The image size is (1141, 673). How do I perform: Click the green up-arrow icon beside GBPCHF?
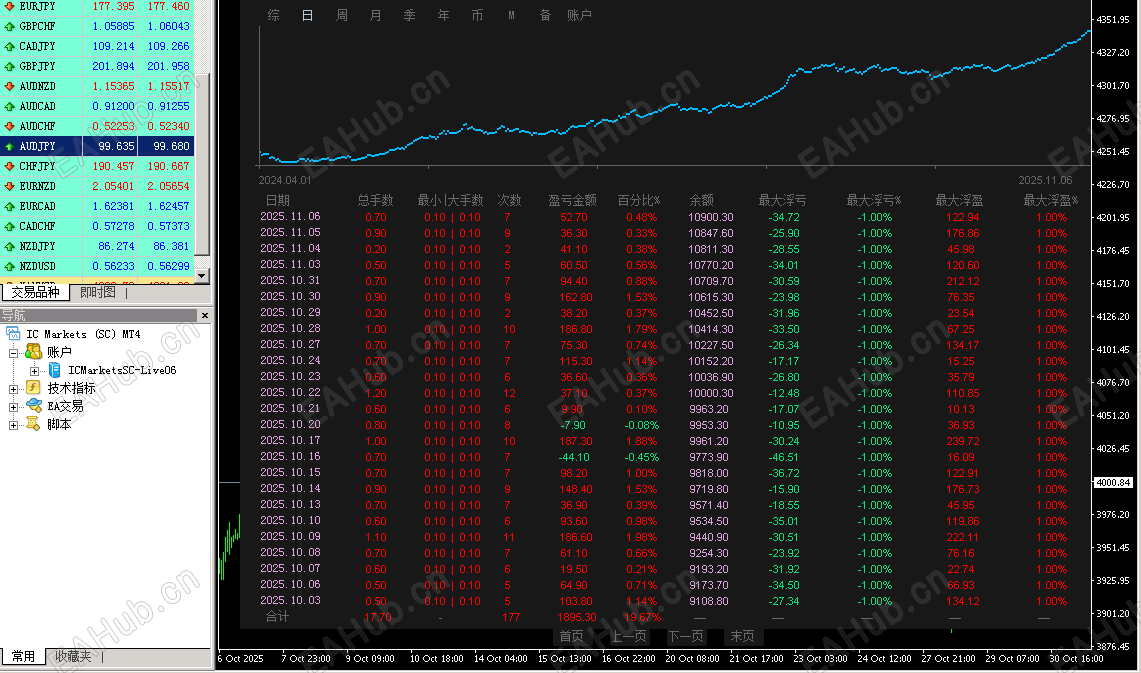click(9, 26)
